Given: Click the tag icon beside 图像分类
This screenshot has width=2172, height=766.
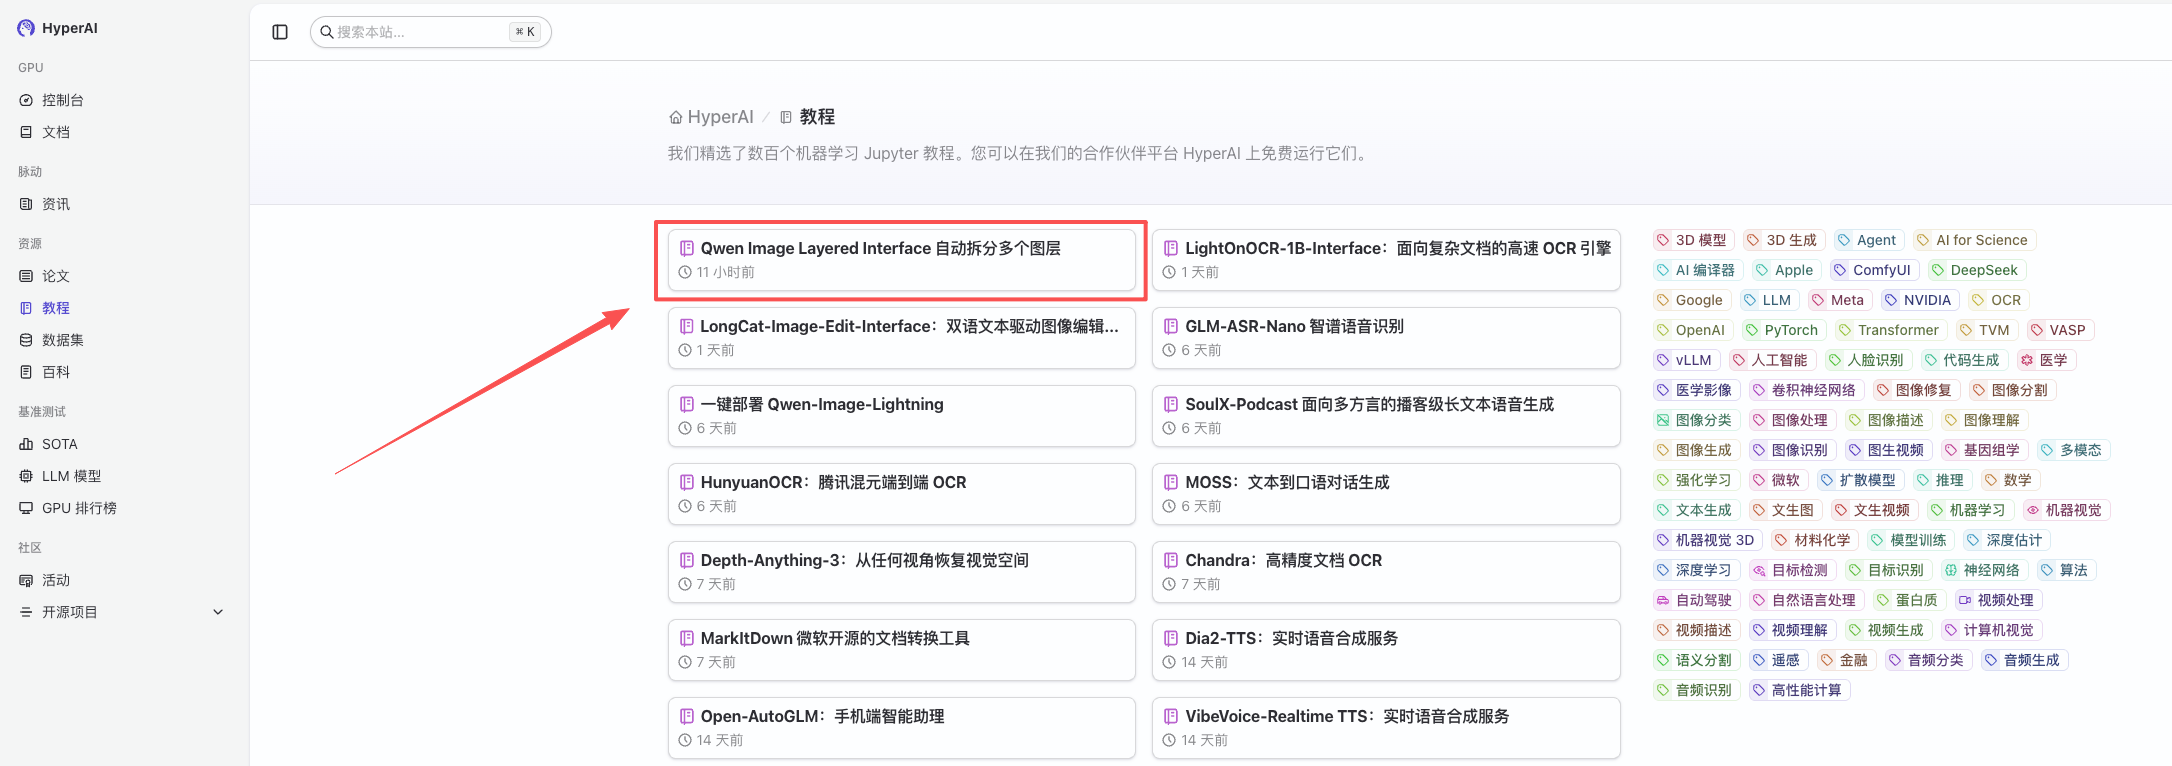Looking at the screenshot, I should point(1663,420).
